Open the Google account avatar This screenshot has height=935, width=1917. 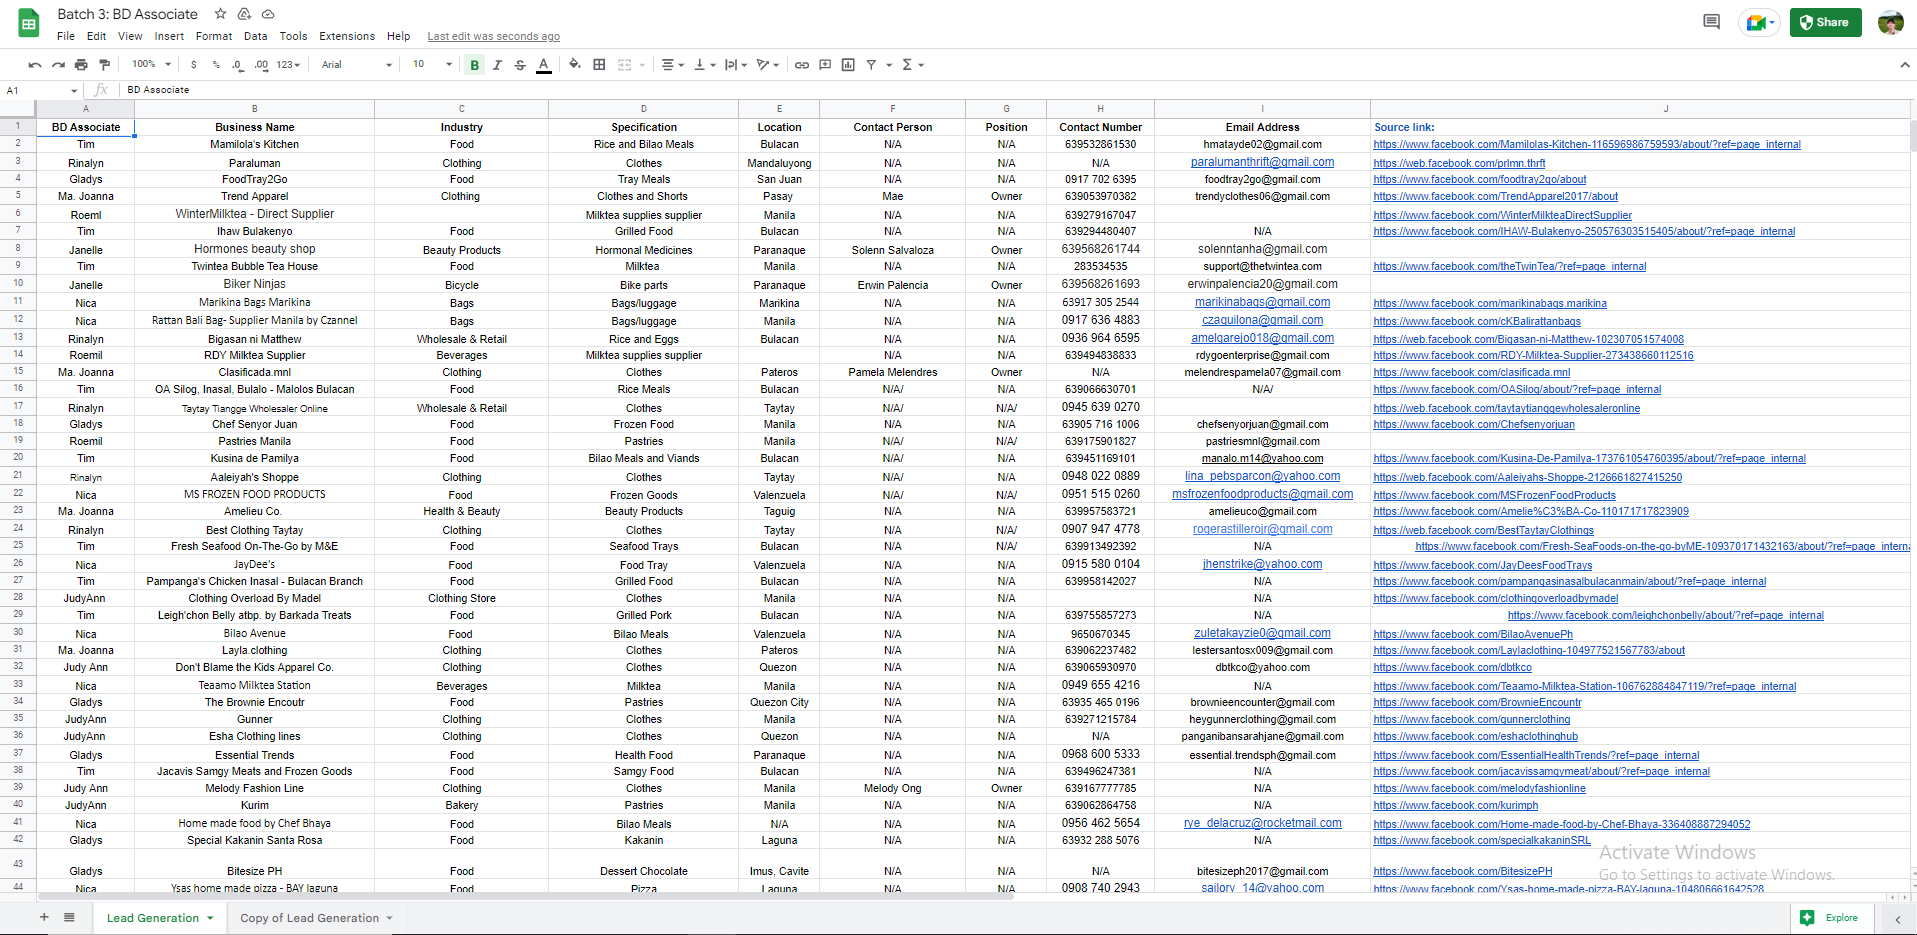tap(1890, 22)
